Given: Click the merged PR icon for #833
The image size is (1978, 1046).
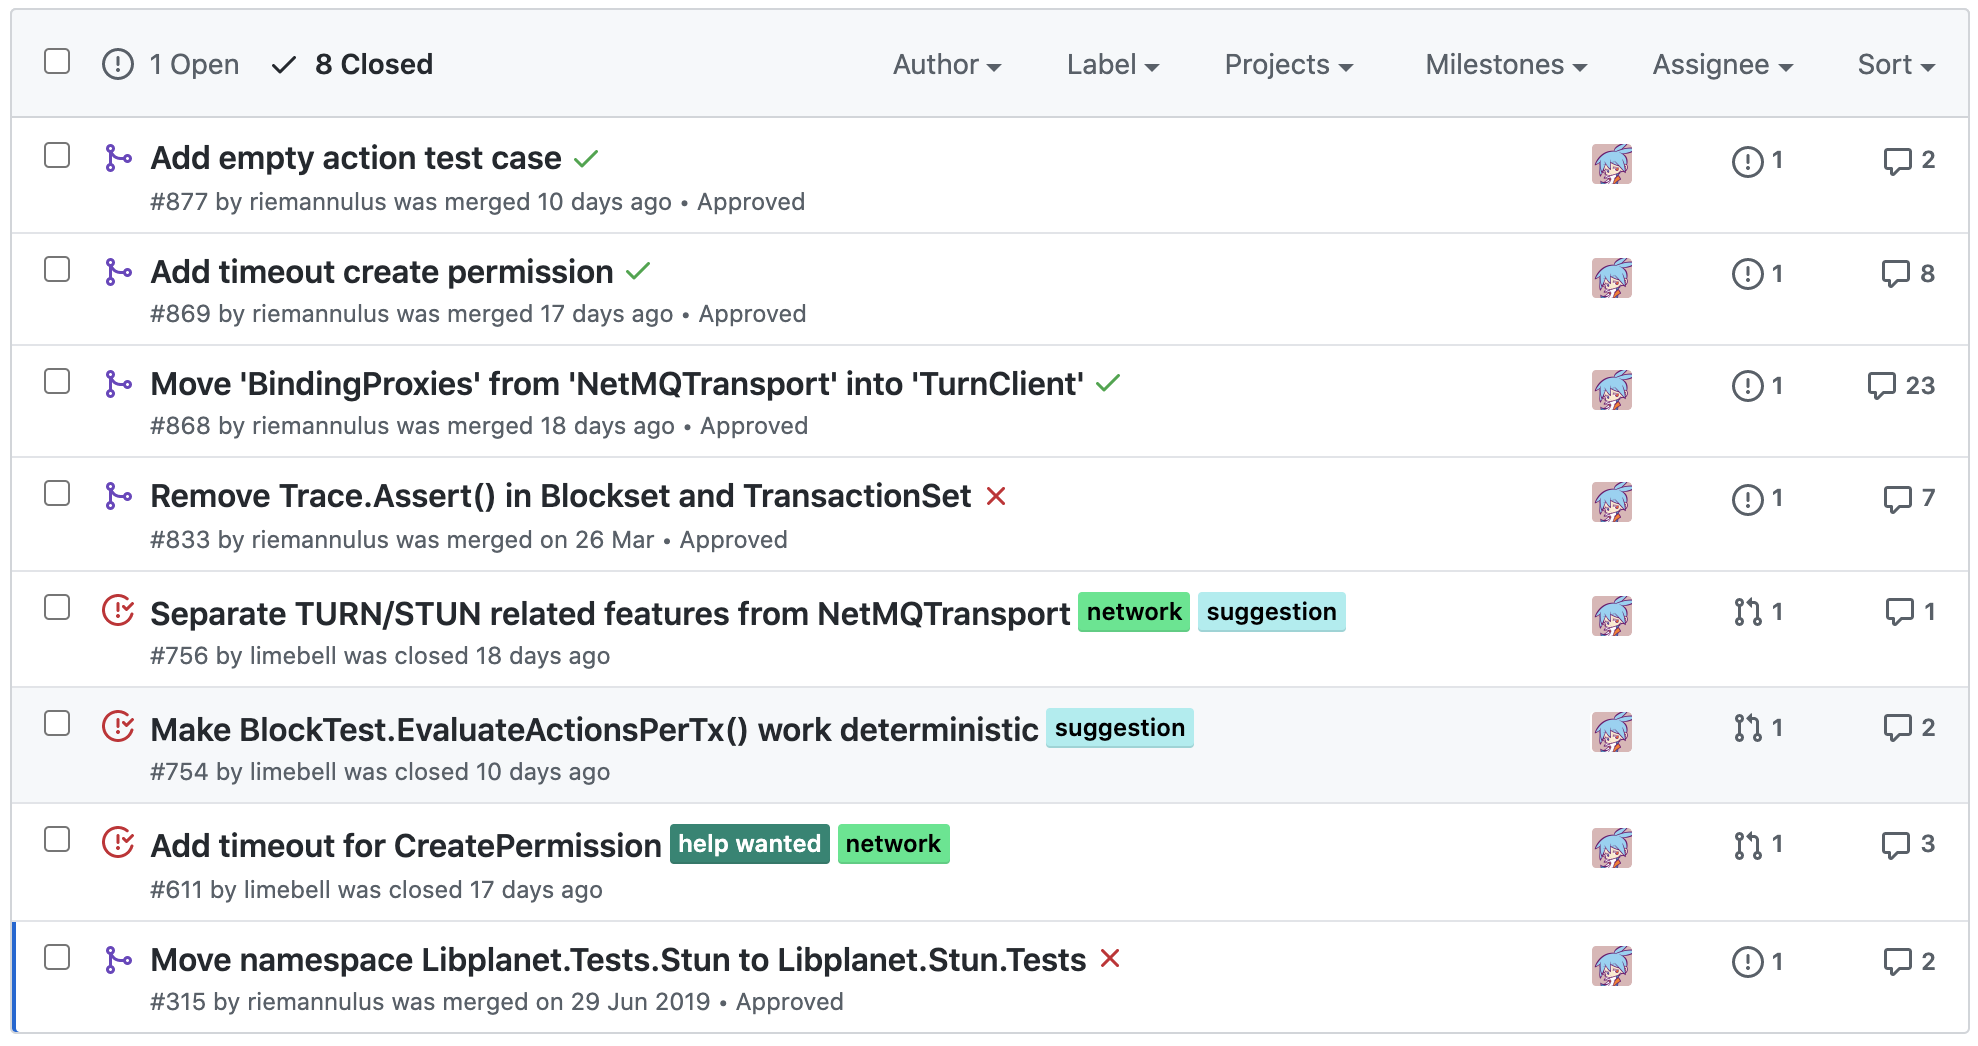Looking at the screenshot, I should 118,496.
